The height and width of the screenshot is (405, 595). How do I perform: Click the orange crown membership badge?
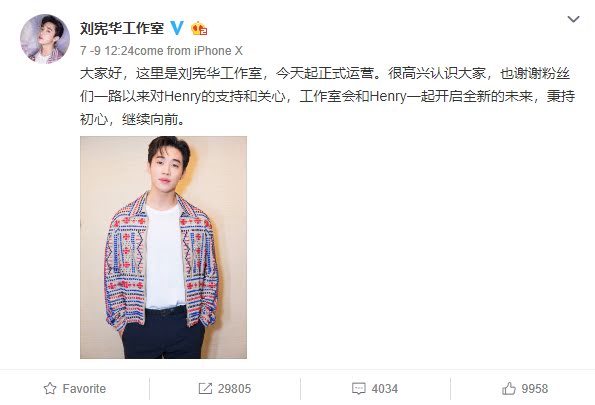(x=199, y=28)
